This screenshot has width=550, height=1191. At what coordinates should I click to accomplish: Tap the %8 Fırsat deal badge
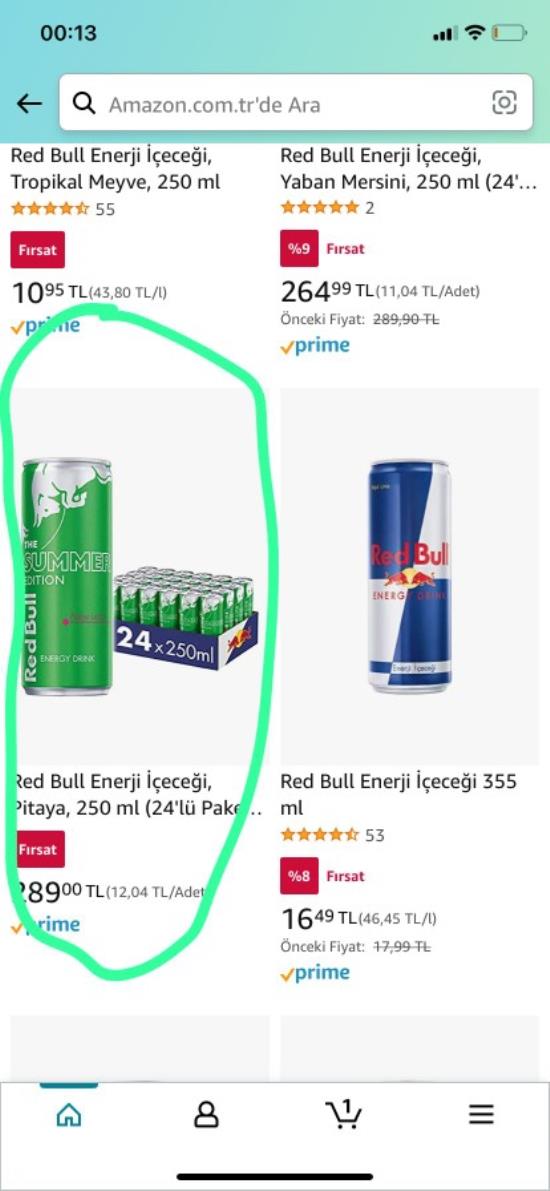click(x=322, y=876)
